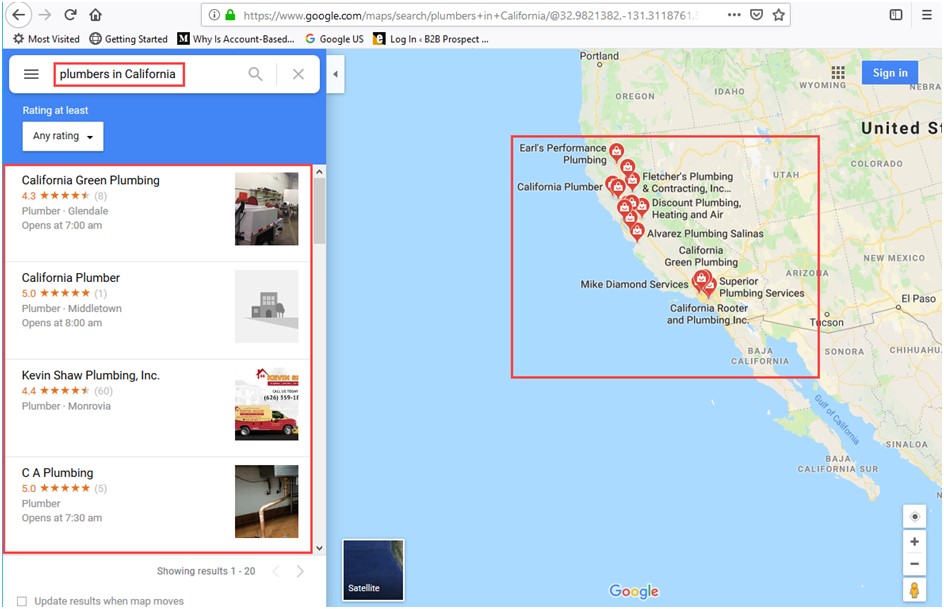Viewport: 944px width, 609px height.
Task: Open Why Is Account-Based bookmark
Action: click(236, 39)
